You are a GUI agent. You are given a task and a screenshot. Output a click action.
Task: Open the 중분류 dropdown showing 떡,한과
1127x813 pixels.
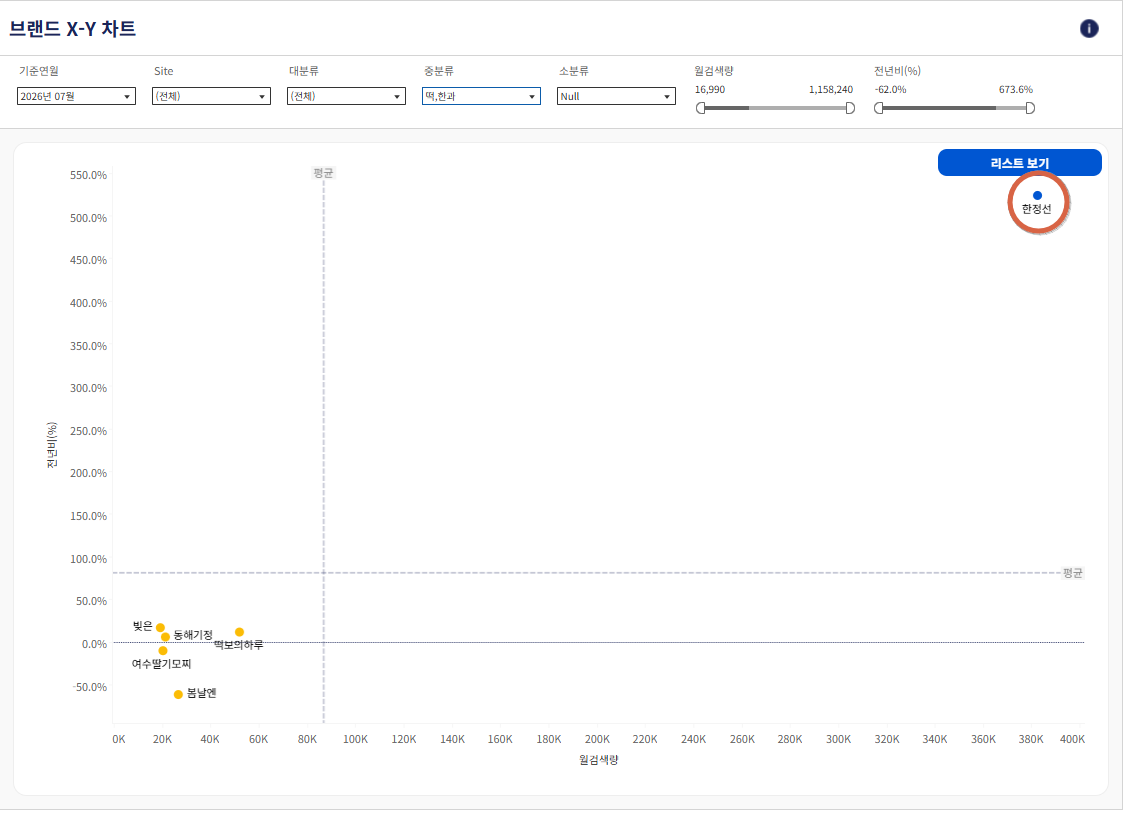click(x=482, y=96)
